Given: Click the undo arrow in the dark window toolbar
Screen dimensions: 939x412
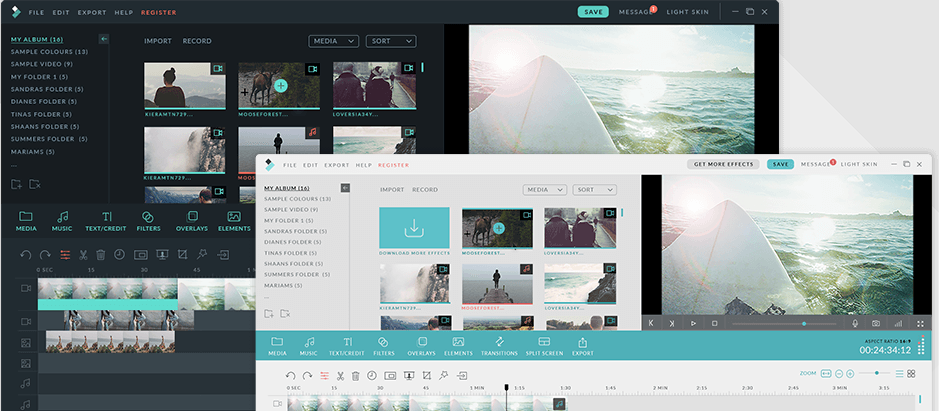Looking at the screenshot, I should (x=26, y=255).
